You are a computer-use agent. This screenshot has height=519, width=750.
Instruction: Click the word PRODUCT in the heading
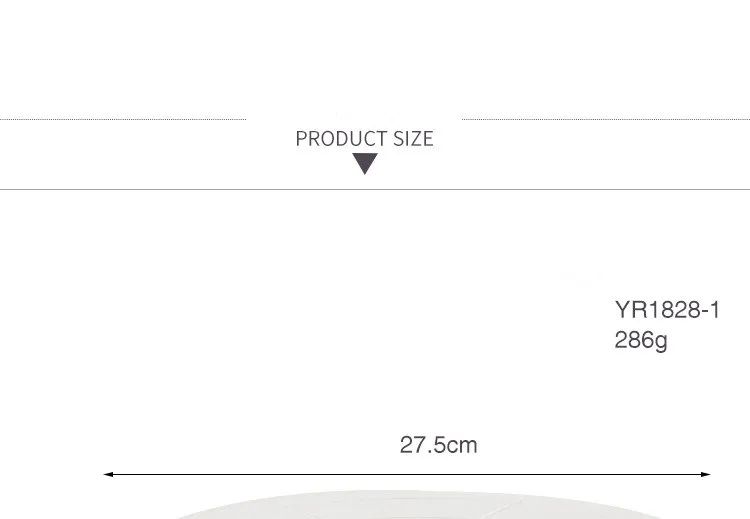pos(341,139)
